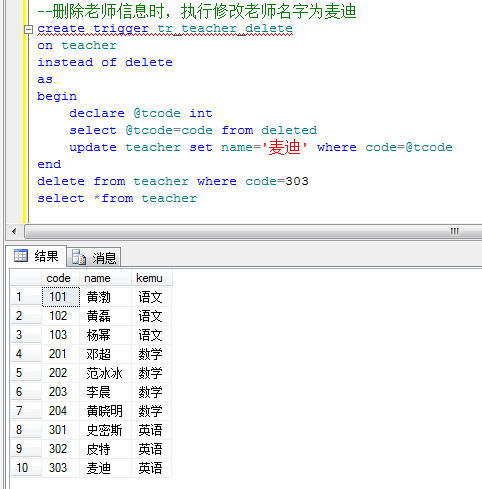Click kemu cell 语文 in row 1

(x=151, y=297)
